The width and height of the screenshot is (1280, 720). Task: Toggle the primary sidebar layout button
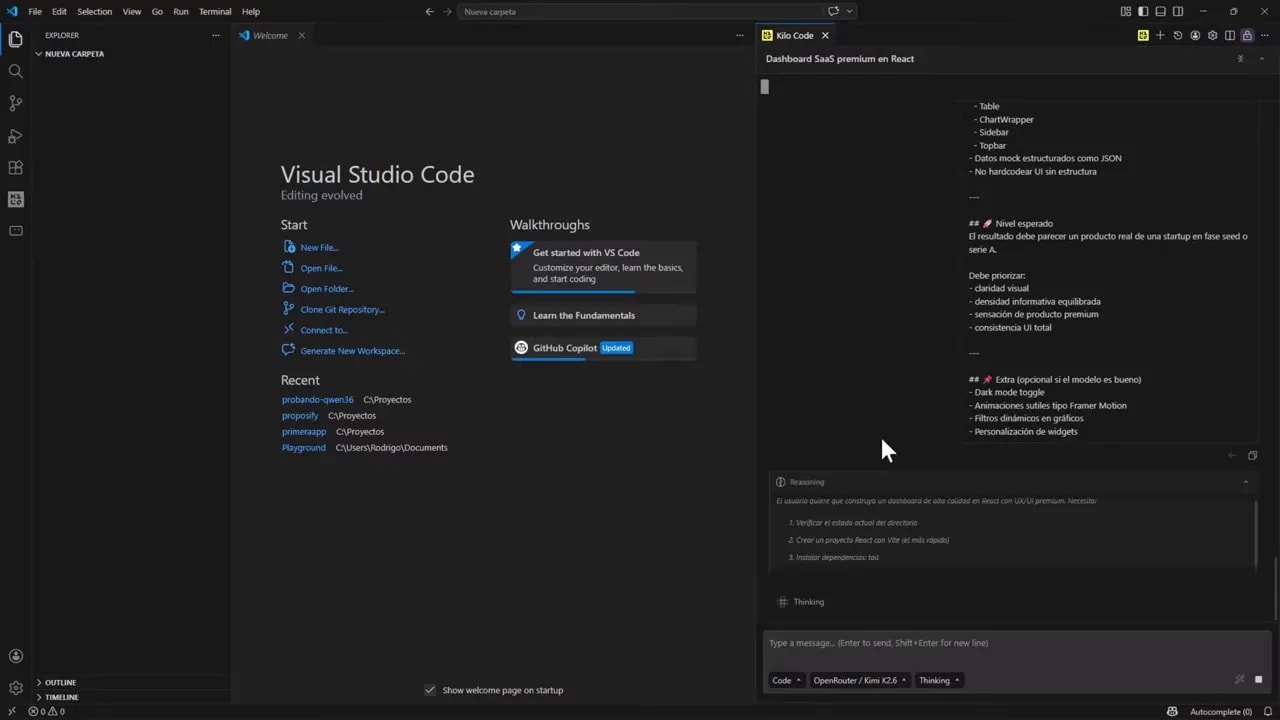tap(1143, 11)
